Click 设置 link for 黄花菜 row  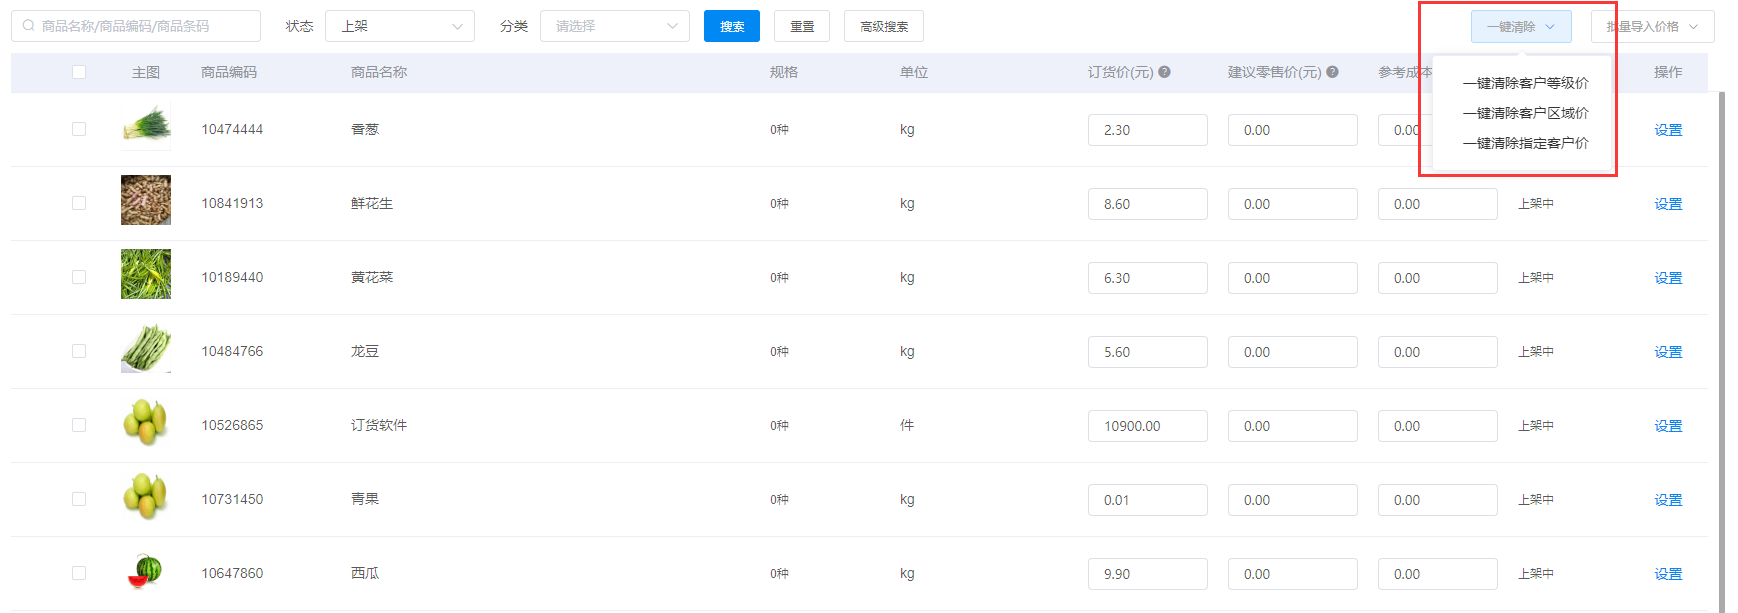tap(1667, 278)
